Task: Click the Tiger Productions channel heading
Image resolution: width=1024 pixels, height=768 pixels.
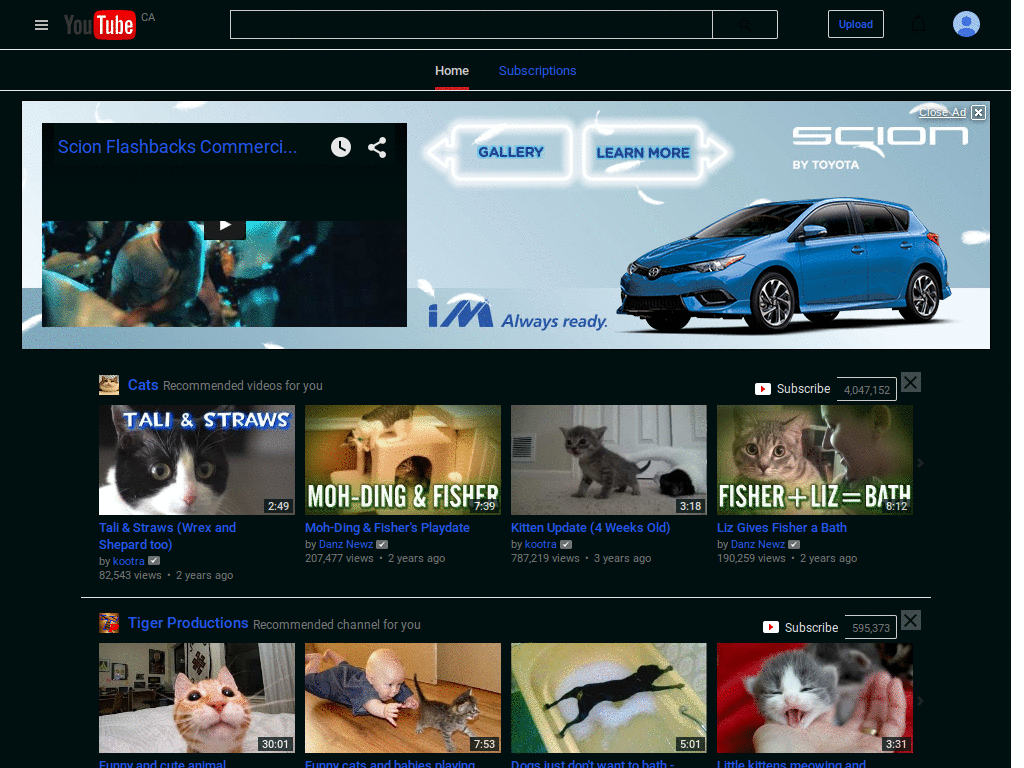Action: tap(188, 623)
